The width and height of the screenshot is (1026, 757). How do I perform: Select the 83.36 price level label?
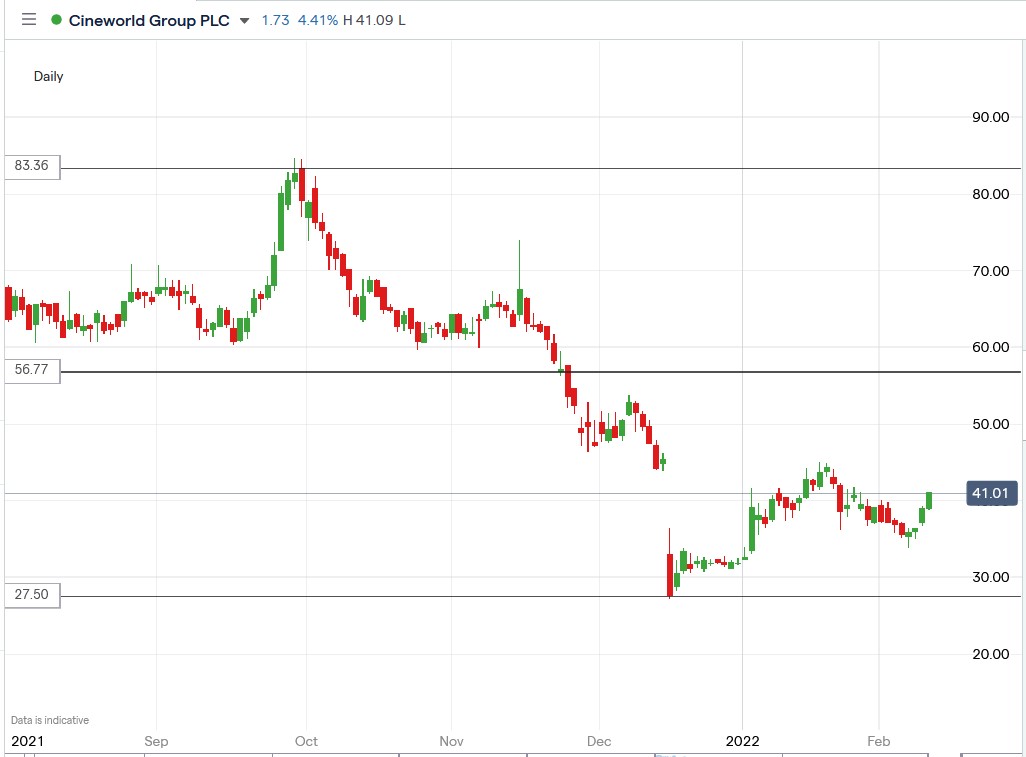(29, 167)
